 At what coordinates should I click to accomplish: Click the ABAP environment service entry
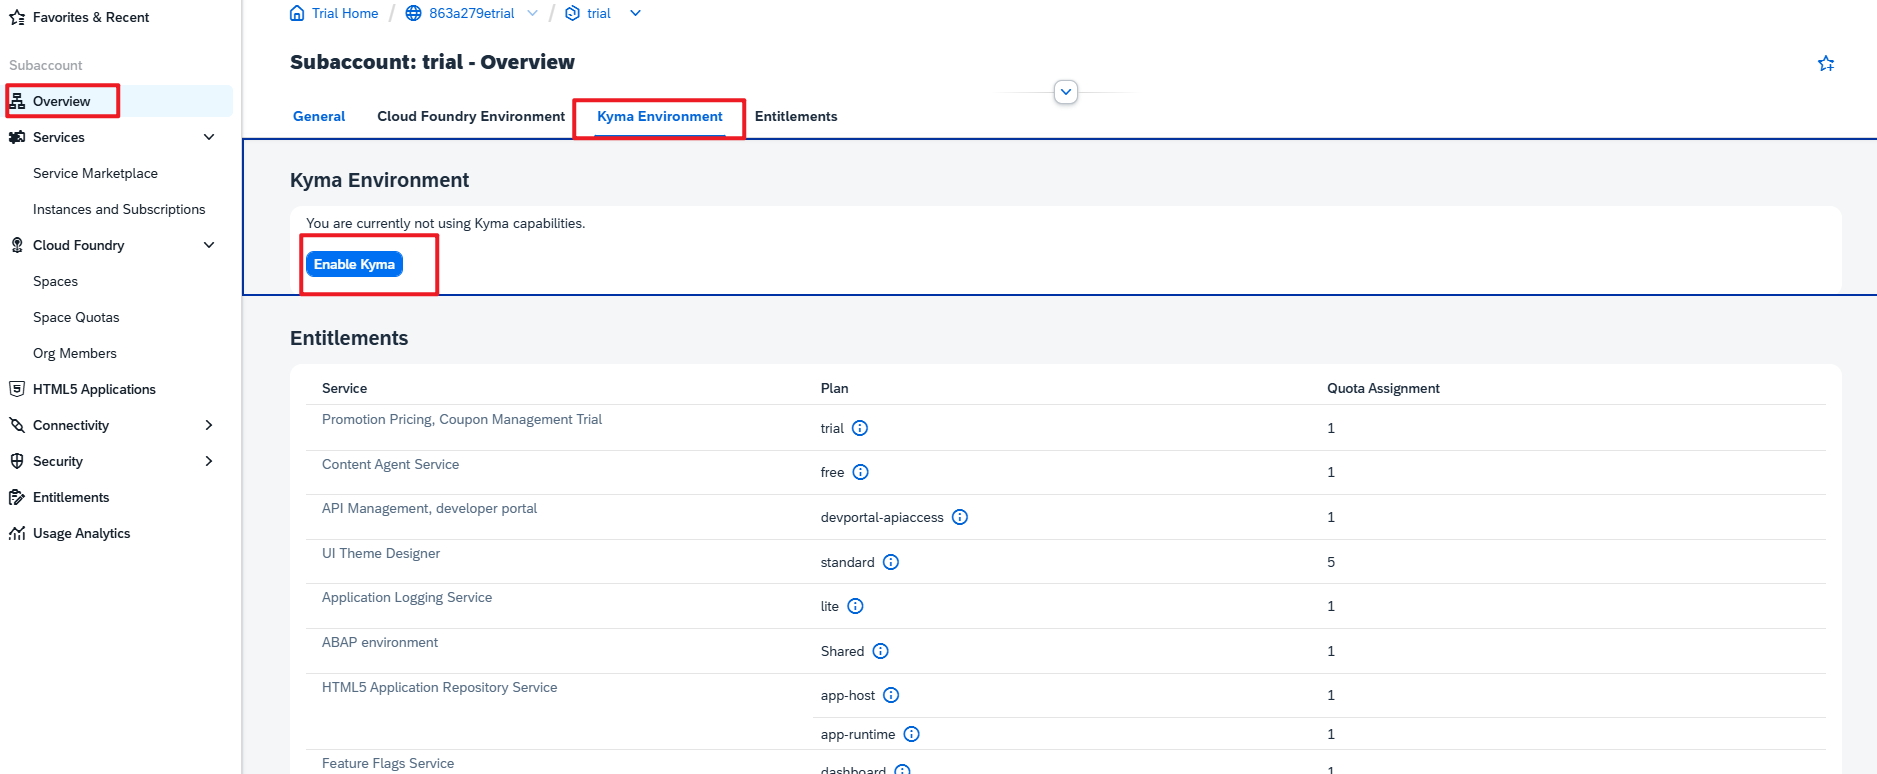click(x=380, y=642)
